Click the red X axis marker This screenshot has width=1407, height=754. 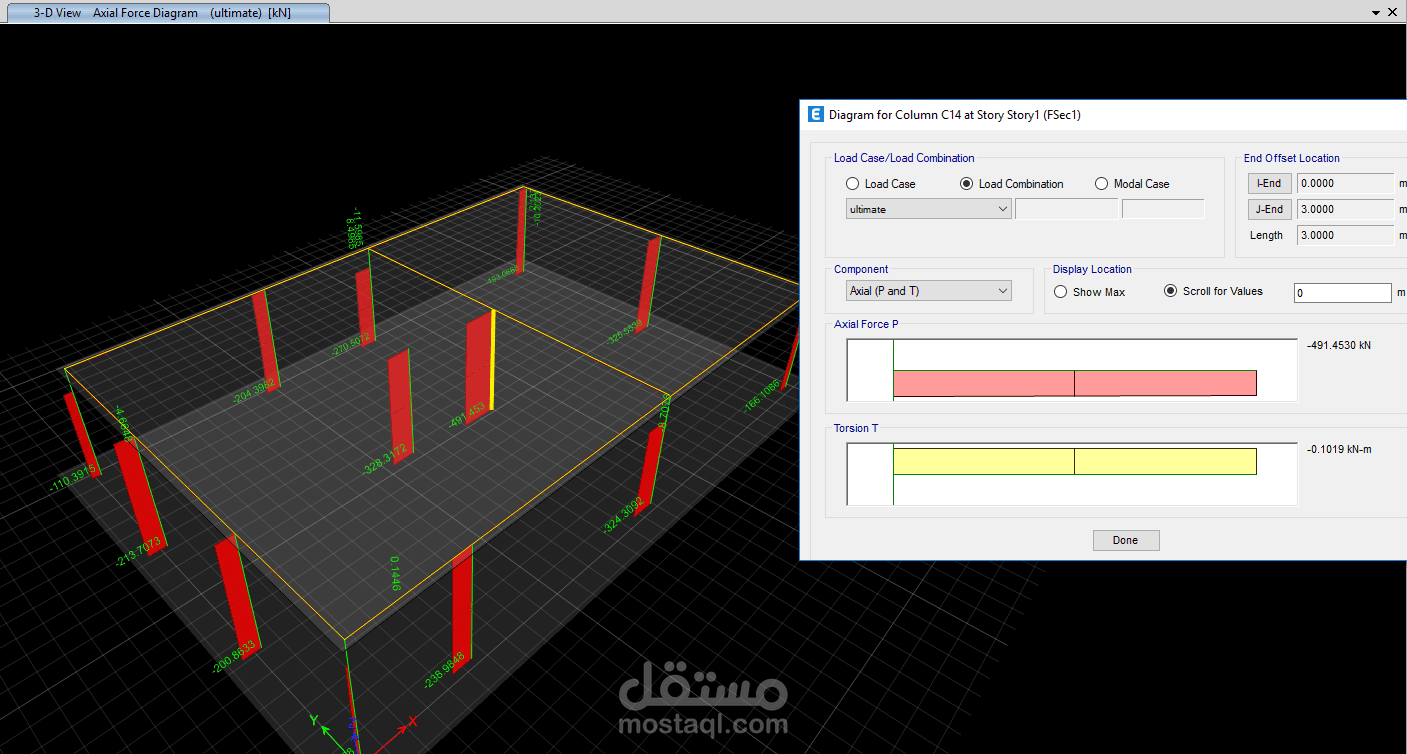pos(412,719)
